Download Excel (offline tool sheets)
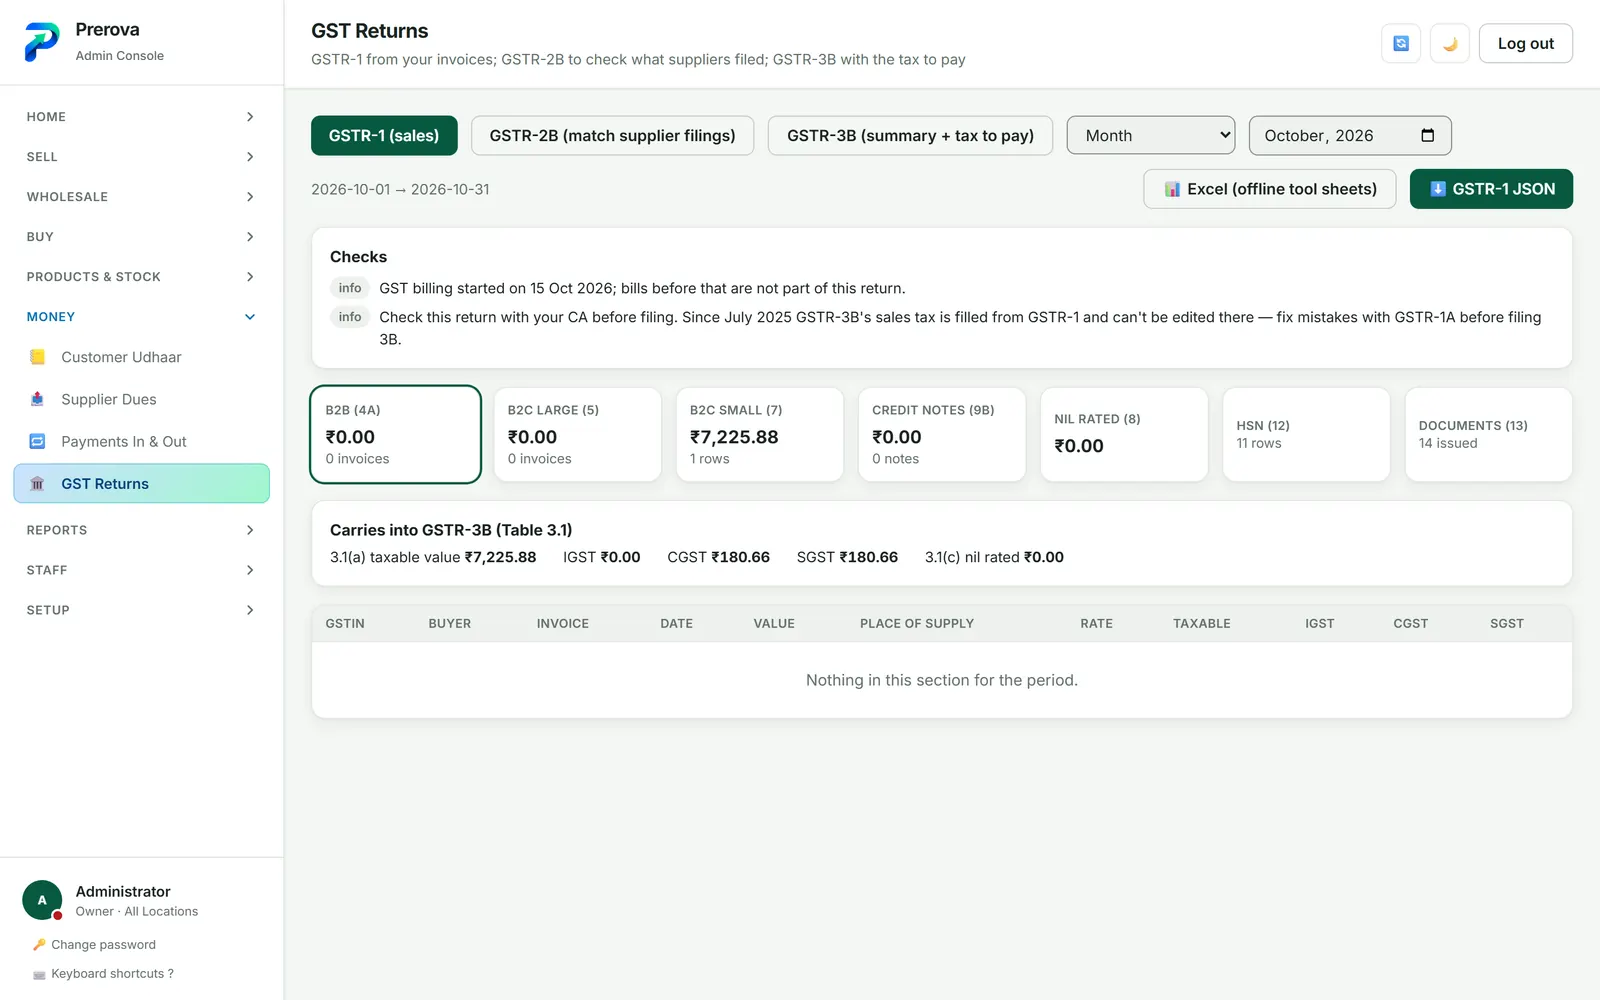1600x1000 pixels. pyautogui.click(x=1270, y=189)
